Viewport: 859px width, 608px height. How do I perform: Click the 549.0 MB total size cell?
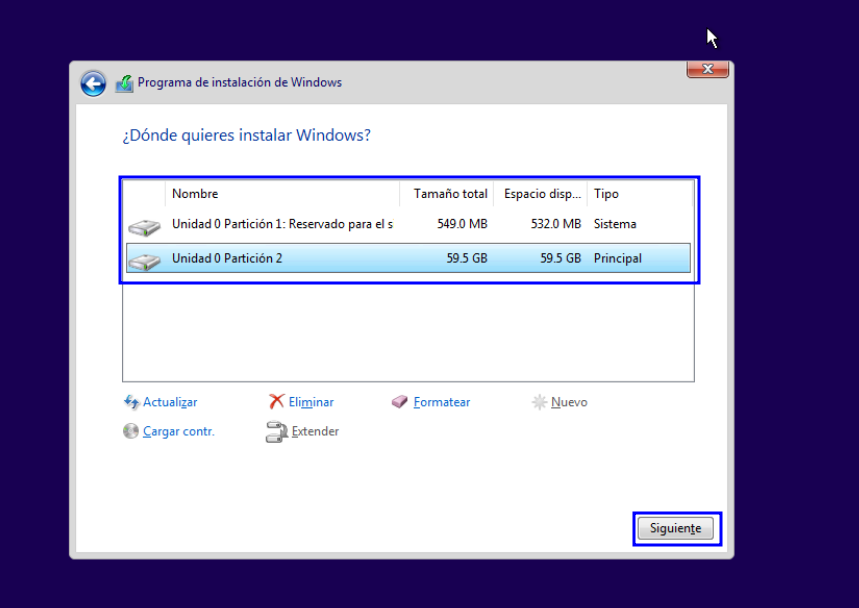462,224
